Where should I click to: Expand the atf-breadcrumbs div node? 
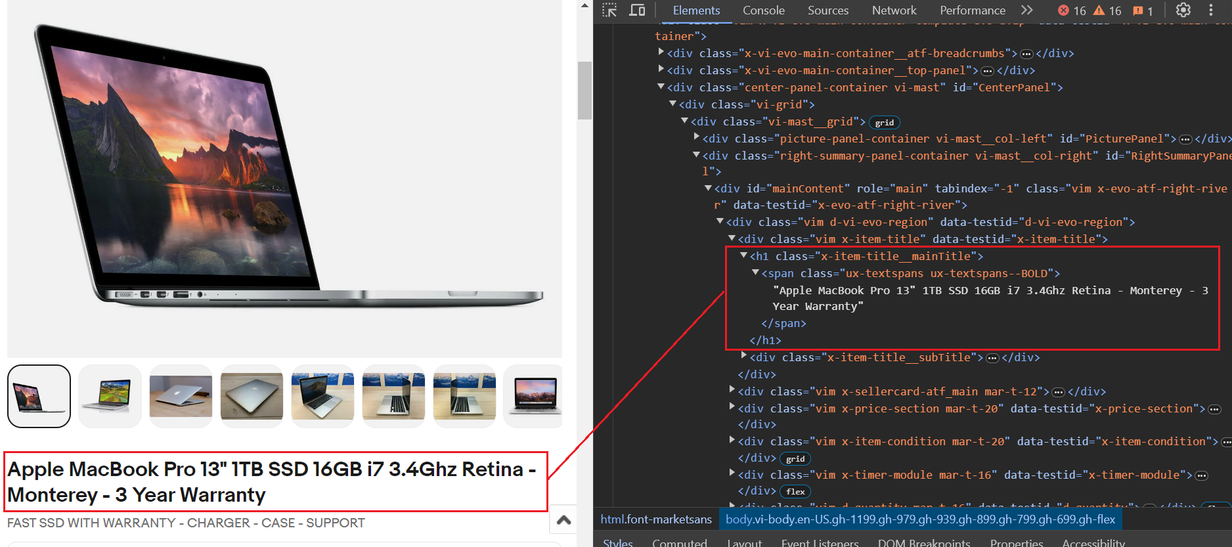click(x=661, y=53)
